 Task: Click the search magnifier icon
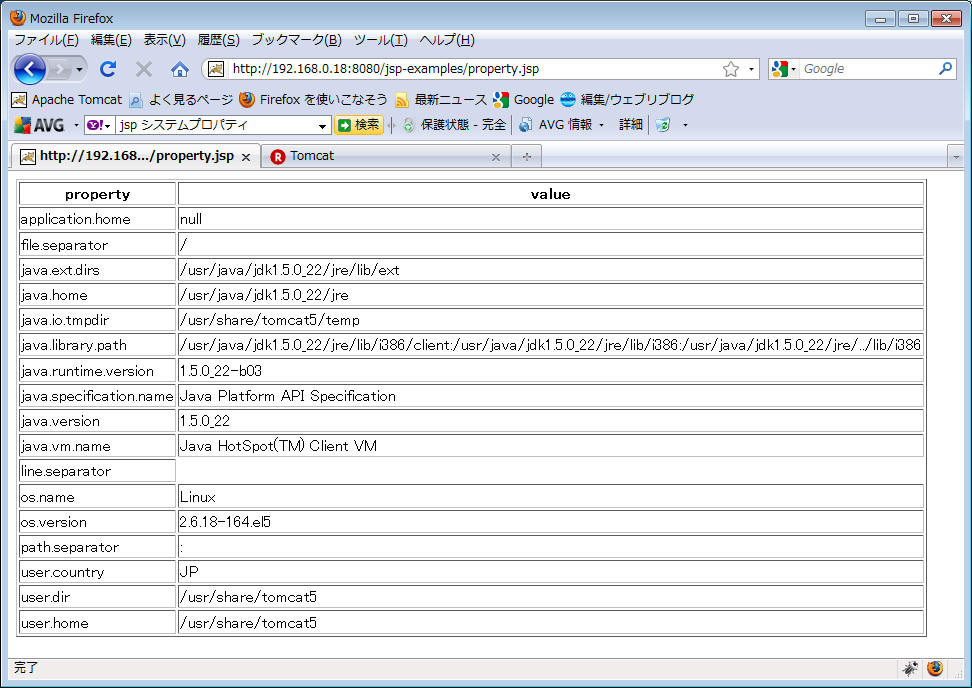[945, 69]
